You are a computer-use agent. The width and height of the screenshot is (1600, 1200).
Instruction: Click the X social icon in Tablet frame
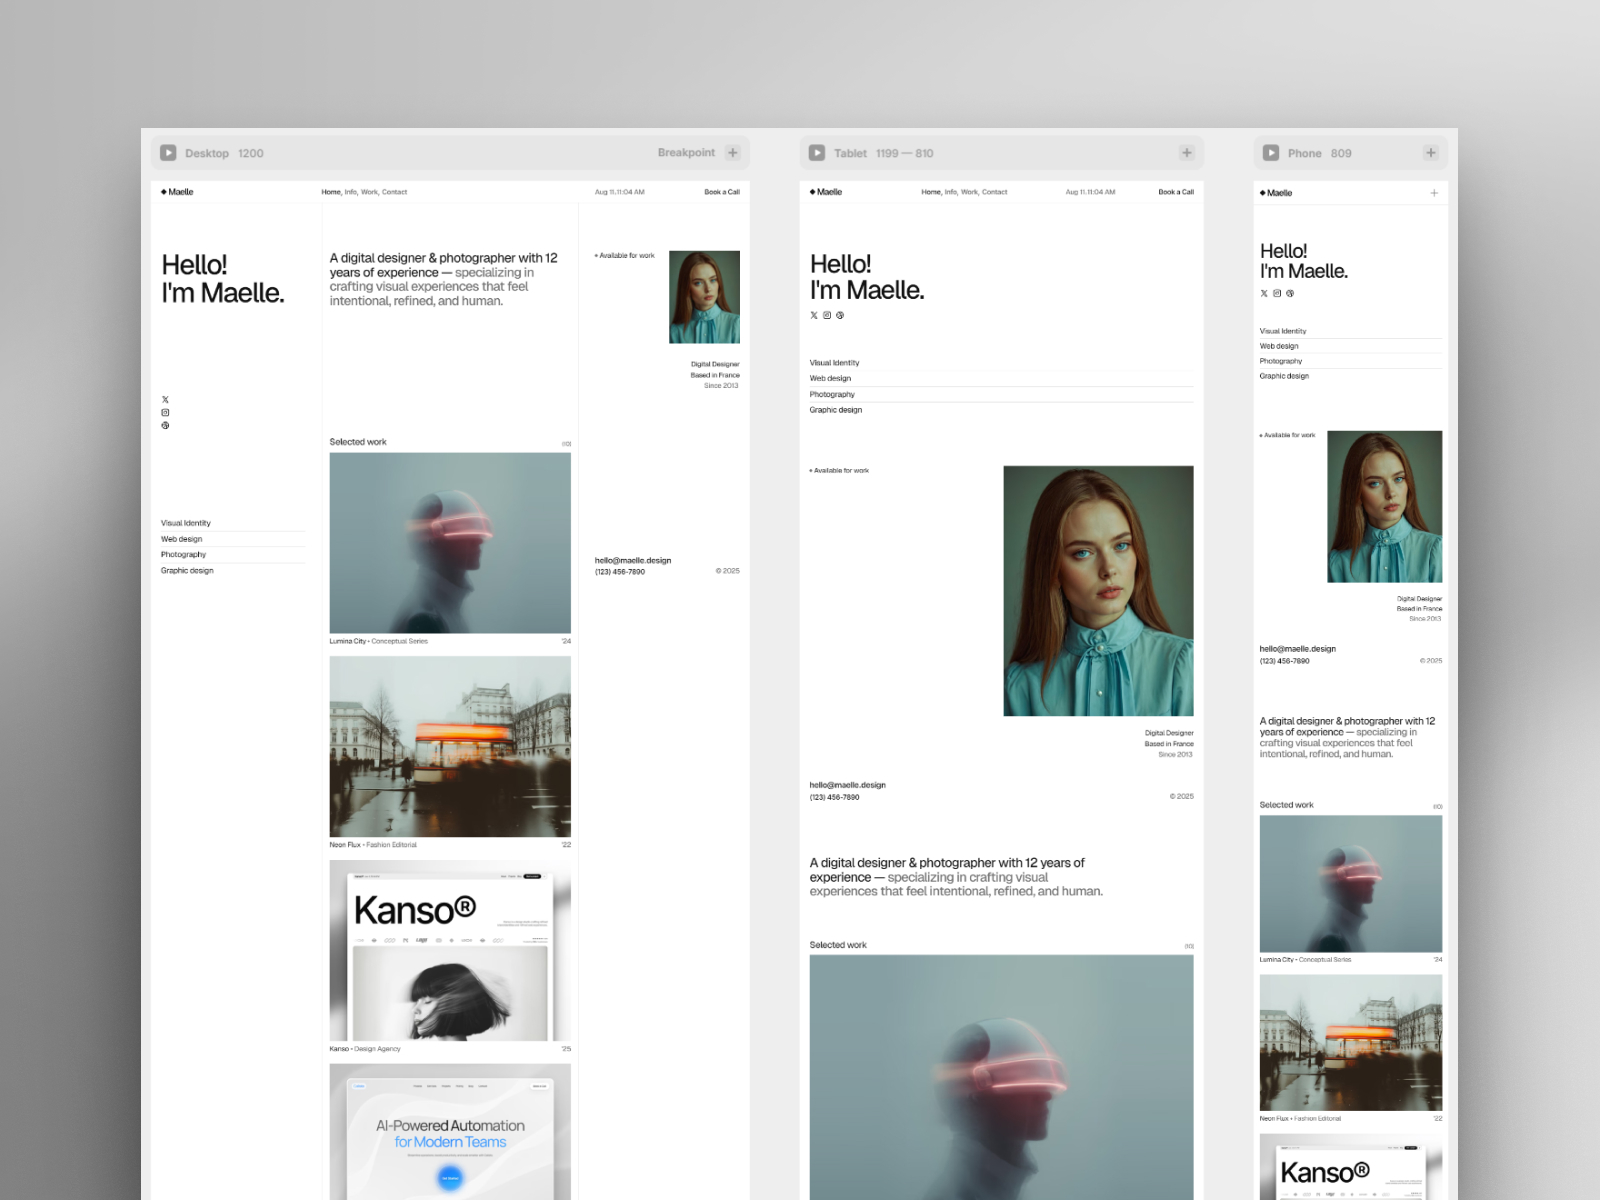(814, 315)
